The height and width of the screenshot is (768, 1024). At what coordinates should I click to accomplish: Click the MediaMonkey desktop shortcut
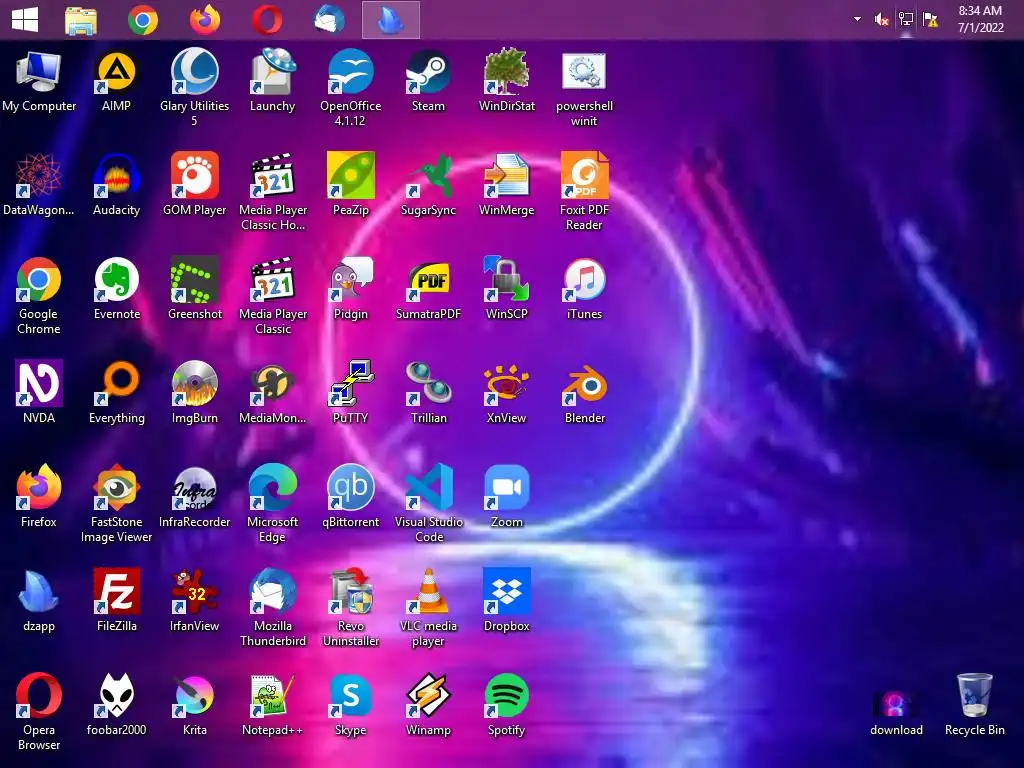pyautogui.click(x=272, y=384)
